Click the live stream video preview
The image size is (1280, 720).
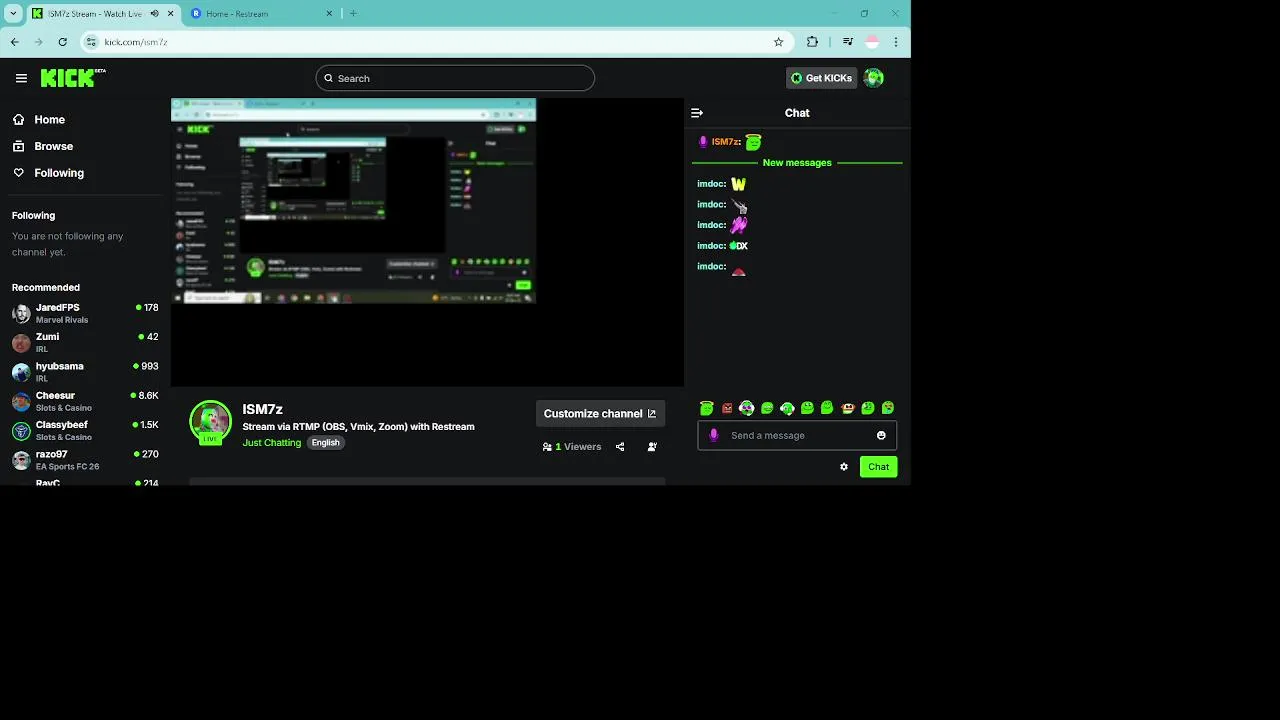(427, 242)
